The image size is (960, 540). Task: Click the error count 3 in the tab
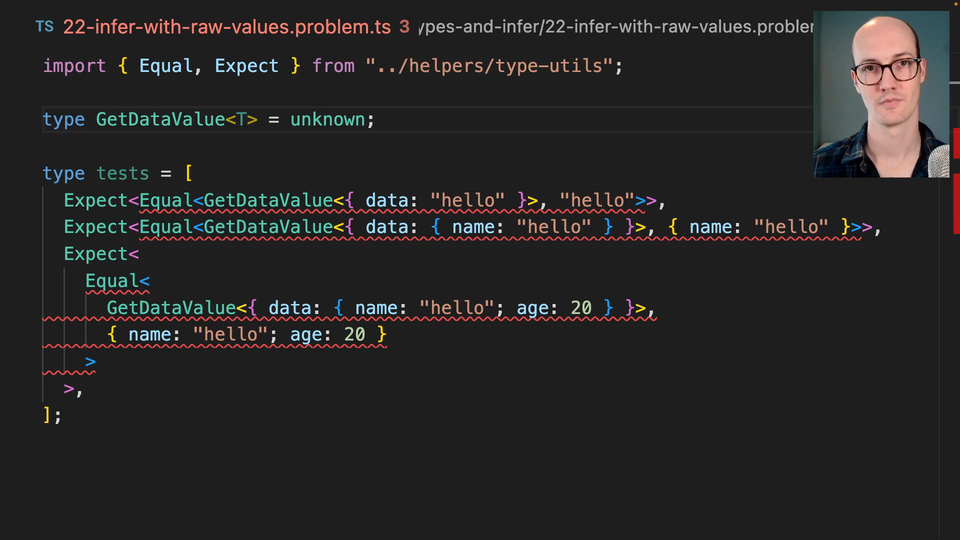pyautogui.click(x=404, y=27)
